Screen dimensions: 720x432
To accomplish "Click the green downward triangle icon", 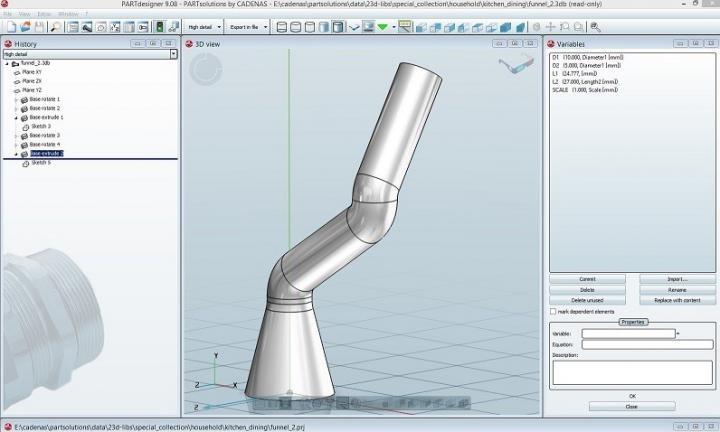I will tap(382, 28).
